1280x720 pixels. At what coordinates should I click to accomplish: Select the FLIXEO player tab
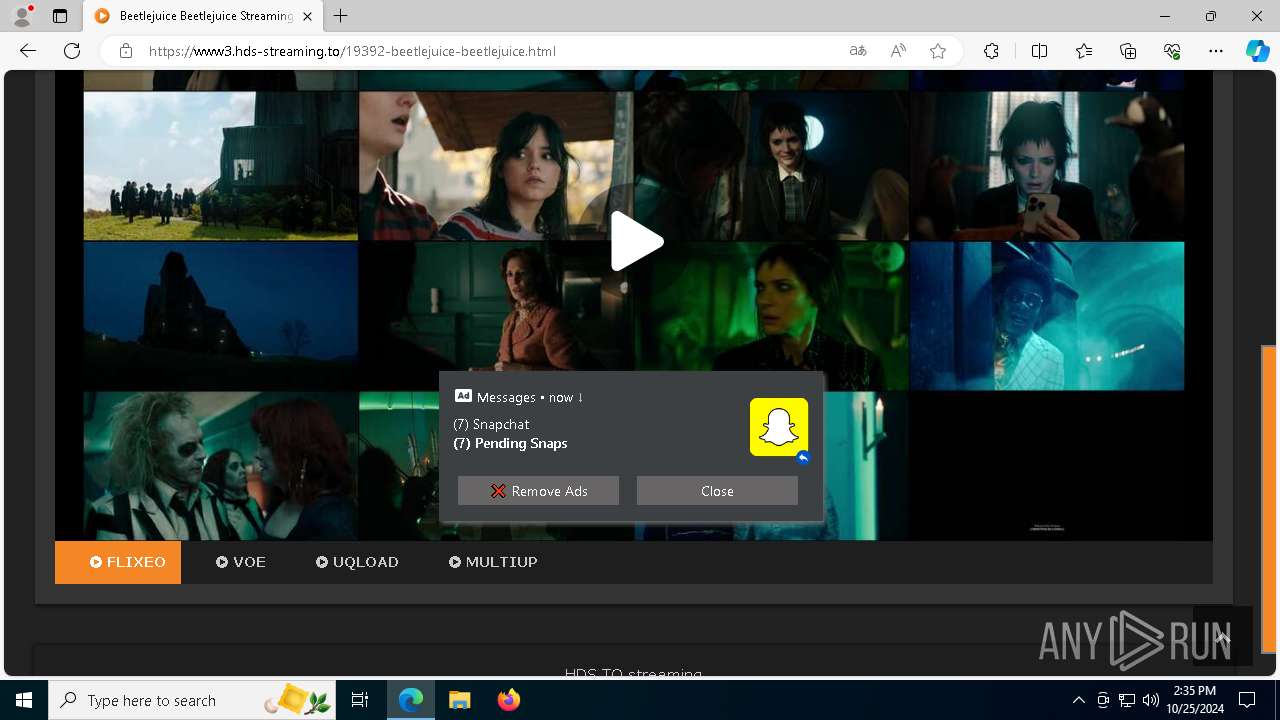[118, 562]
